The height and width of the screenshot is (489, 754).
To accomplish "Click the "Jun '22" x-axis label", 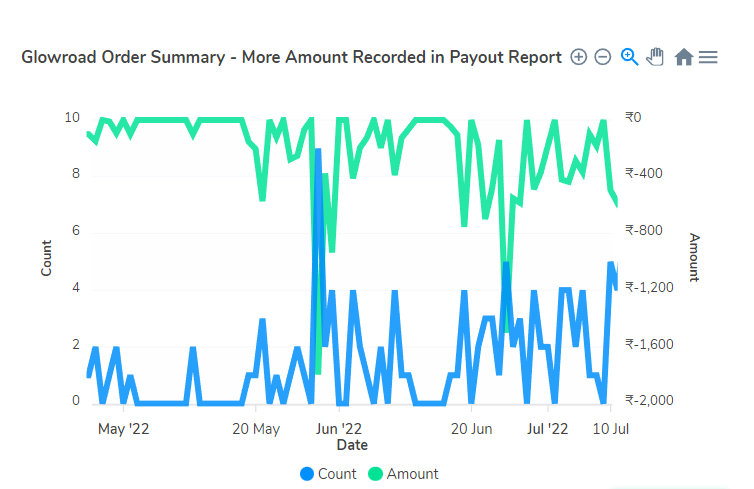I will pyautogui.click(x=339, y=428).
